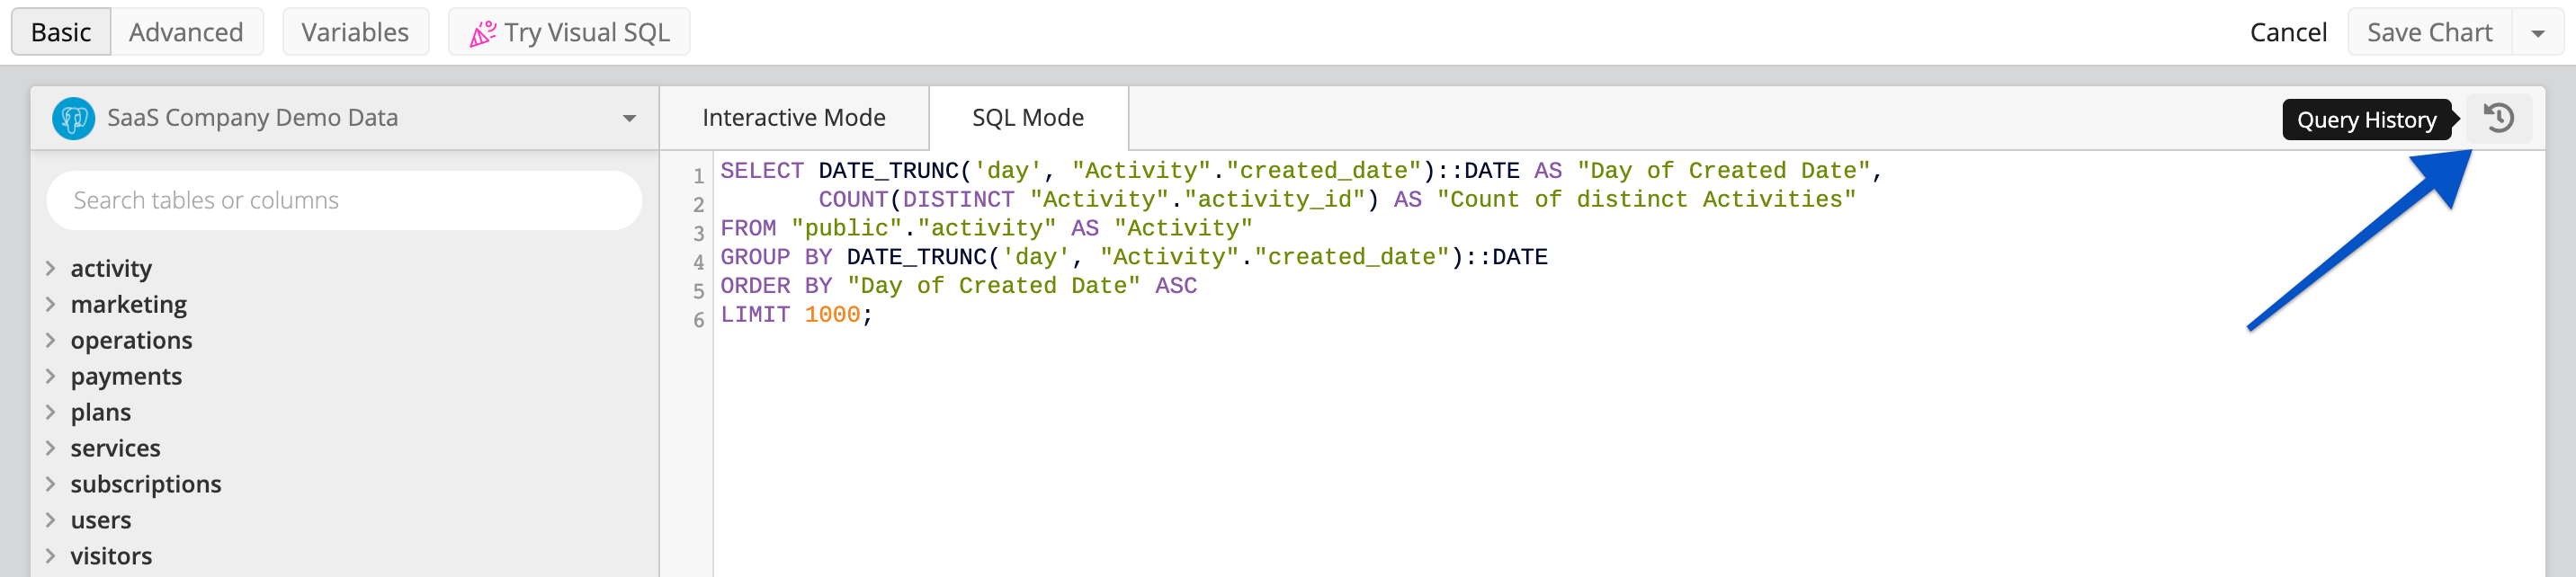The width and height of the screenshot is (2576, 577).
Task: Expand the payments table chevron
Action: pos(50,376)
